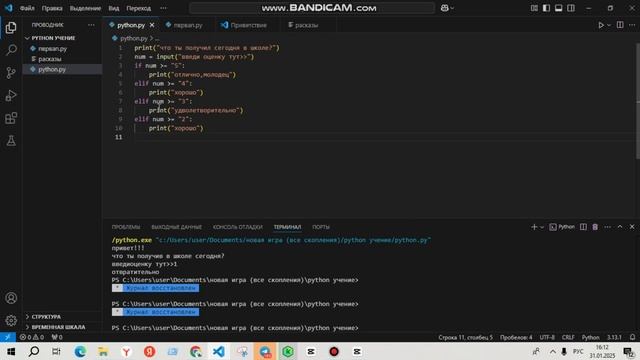Open the new terminal profile dropdown

point(542,227)
